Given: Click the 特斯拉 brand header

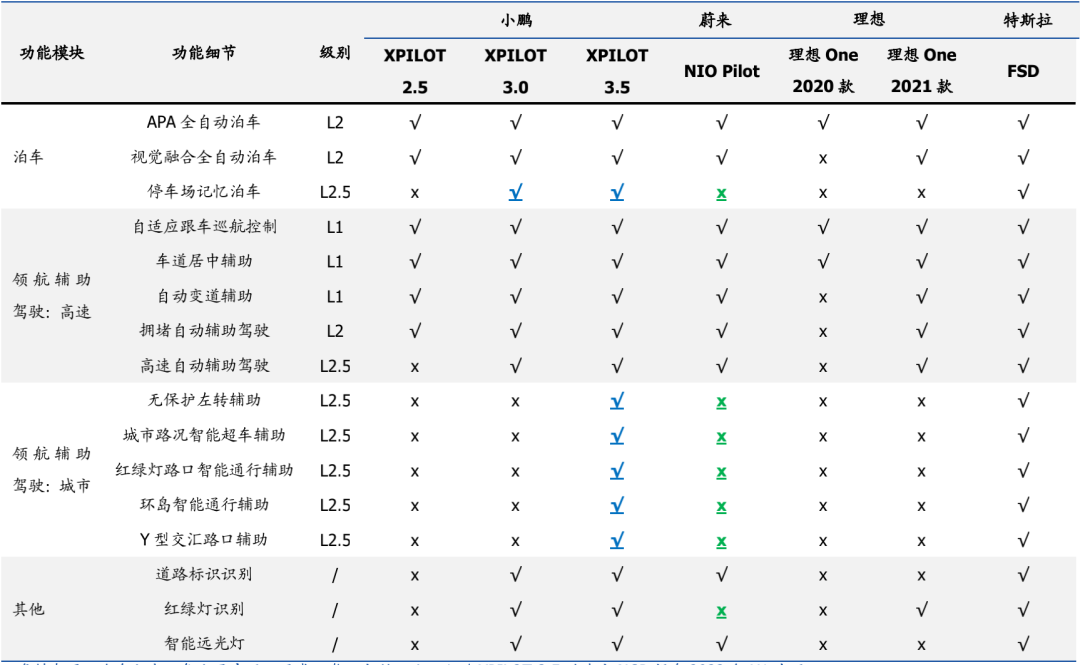Looking at the screenshot, I should pos(1028,20).
